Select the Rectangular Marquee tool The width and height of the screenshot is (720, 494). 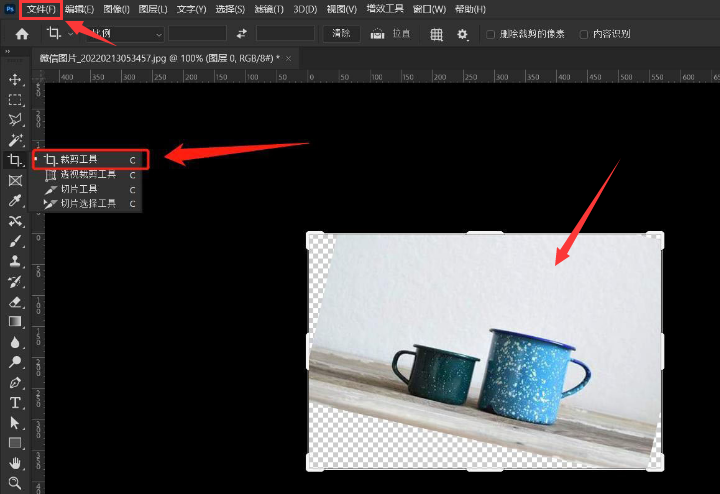click(x=15, y=100)
